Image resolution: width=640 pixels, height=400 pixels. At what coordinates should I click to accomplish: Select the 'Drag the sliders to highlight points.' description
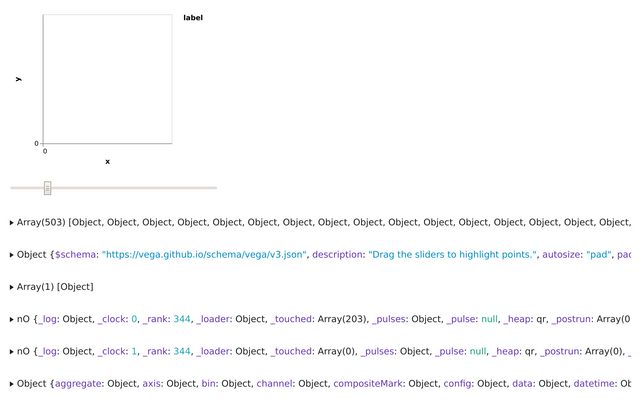(x=453, y=255)
